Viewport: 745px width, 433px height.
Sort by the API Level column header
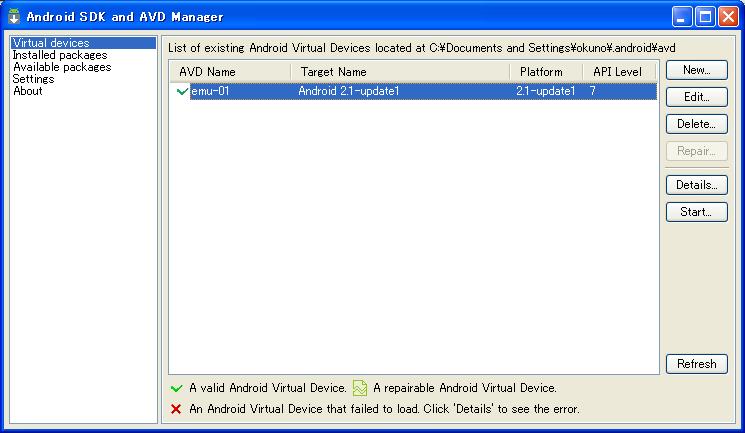[x=619, y=72]
